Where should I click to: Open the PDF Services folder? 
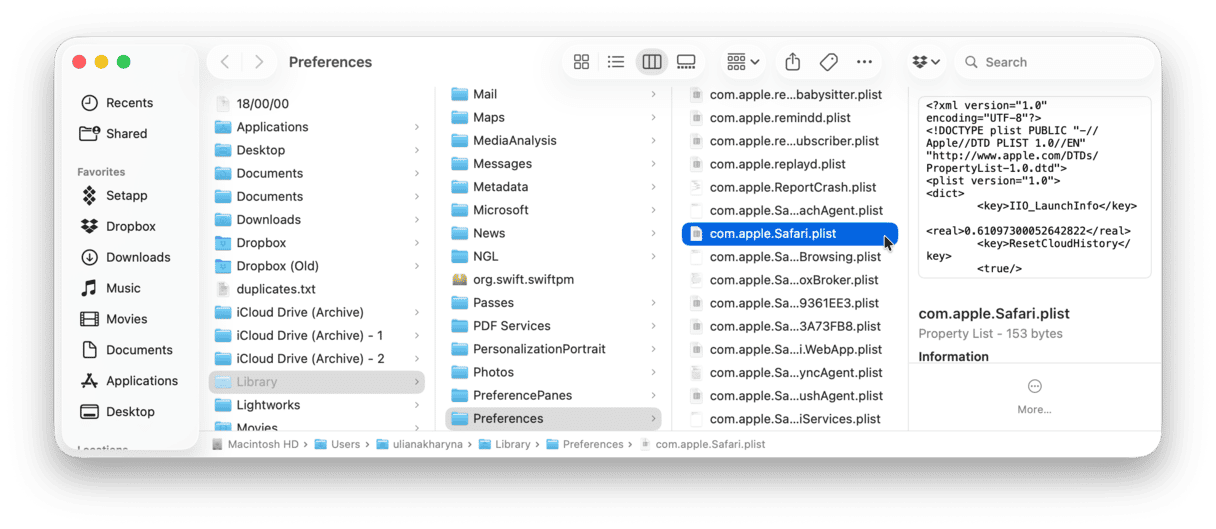[511, 326]
